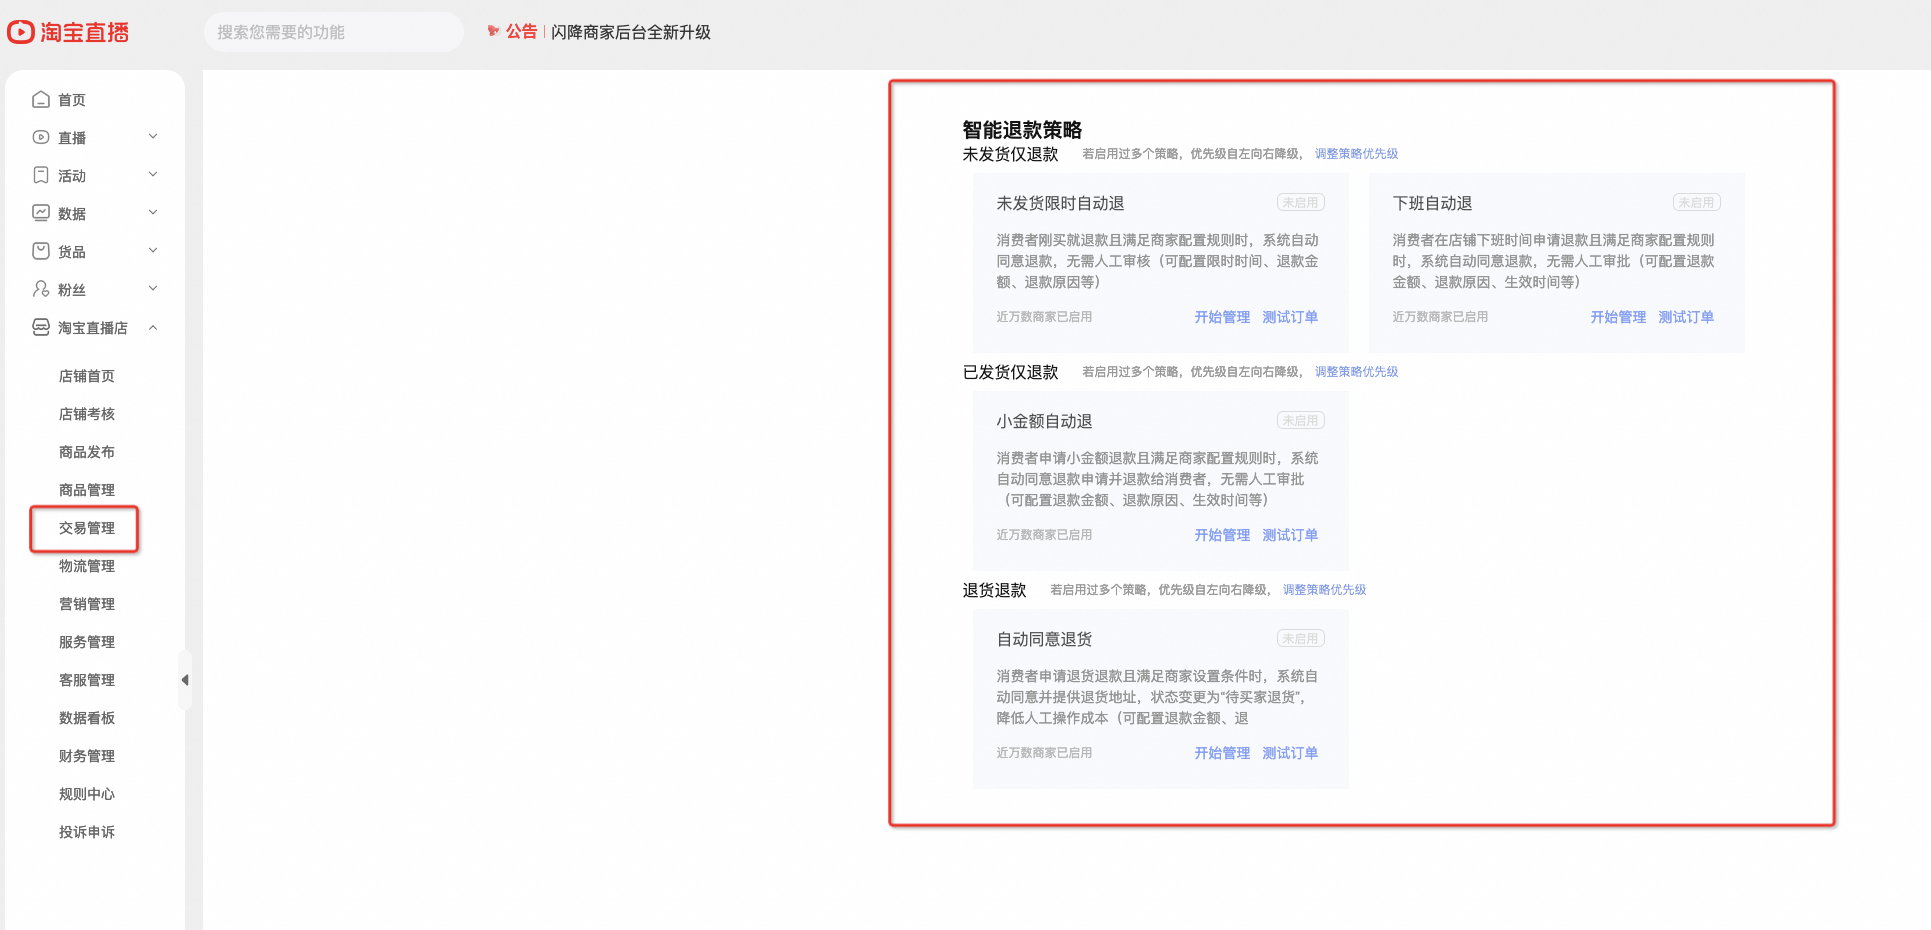This screenshot has height=930, width=1931.
Task: Click the 公告 announcement flag icon
Action: 494,31
